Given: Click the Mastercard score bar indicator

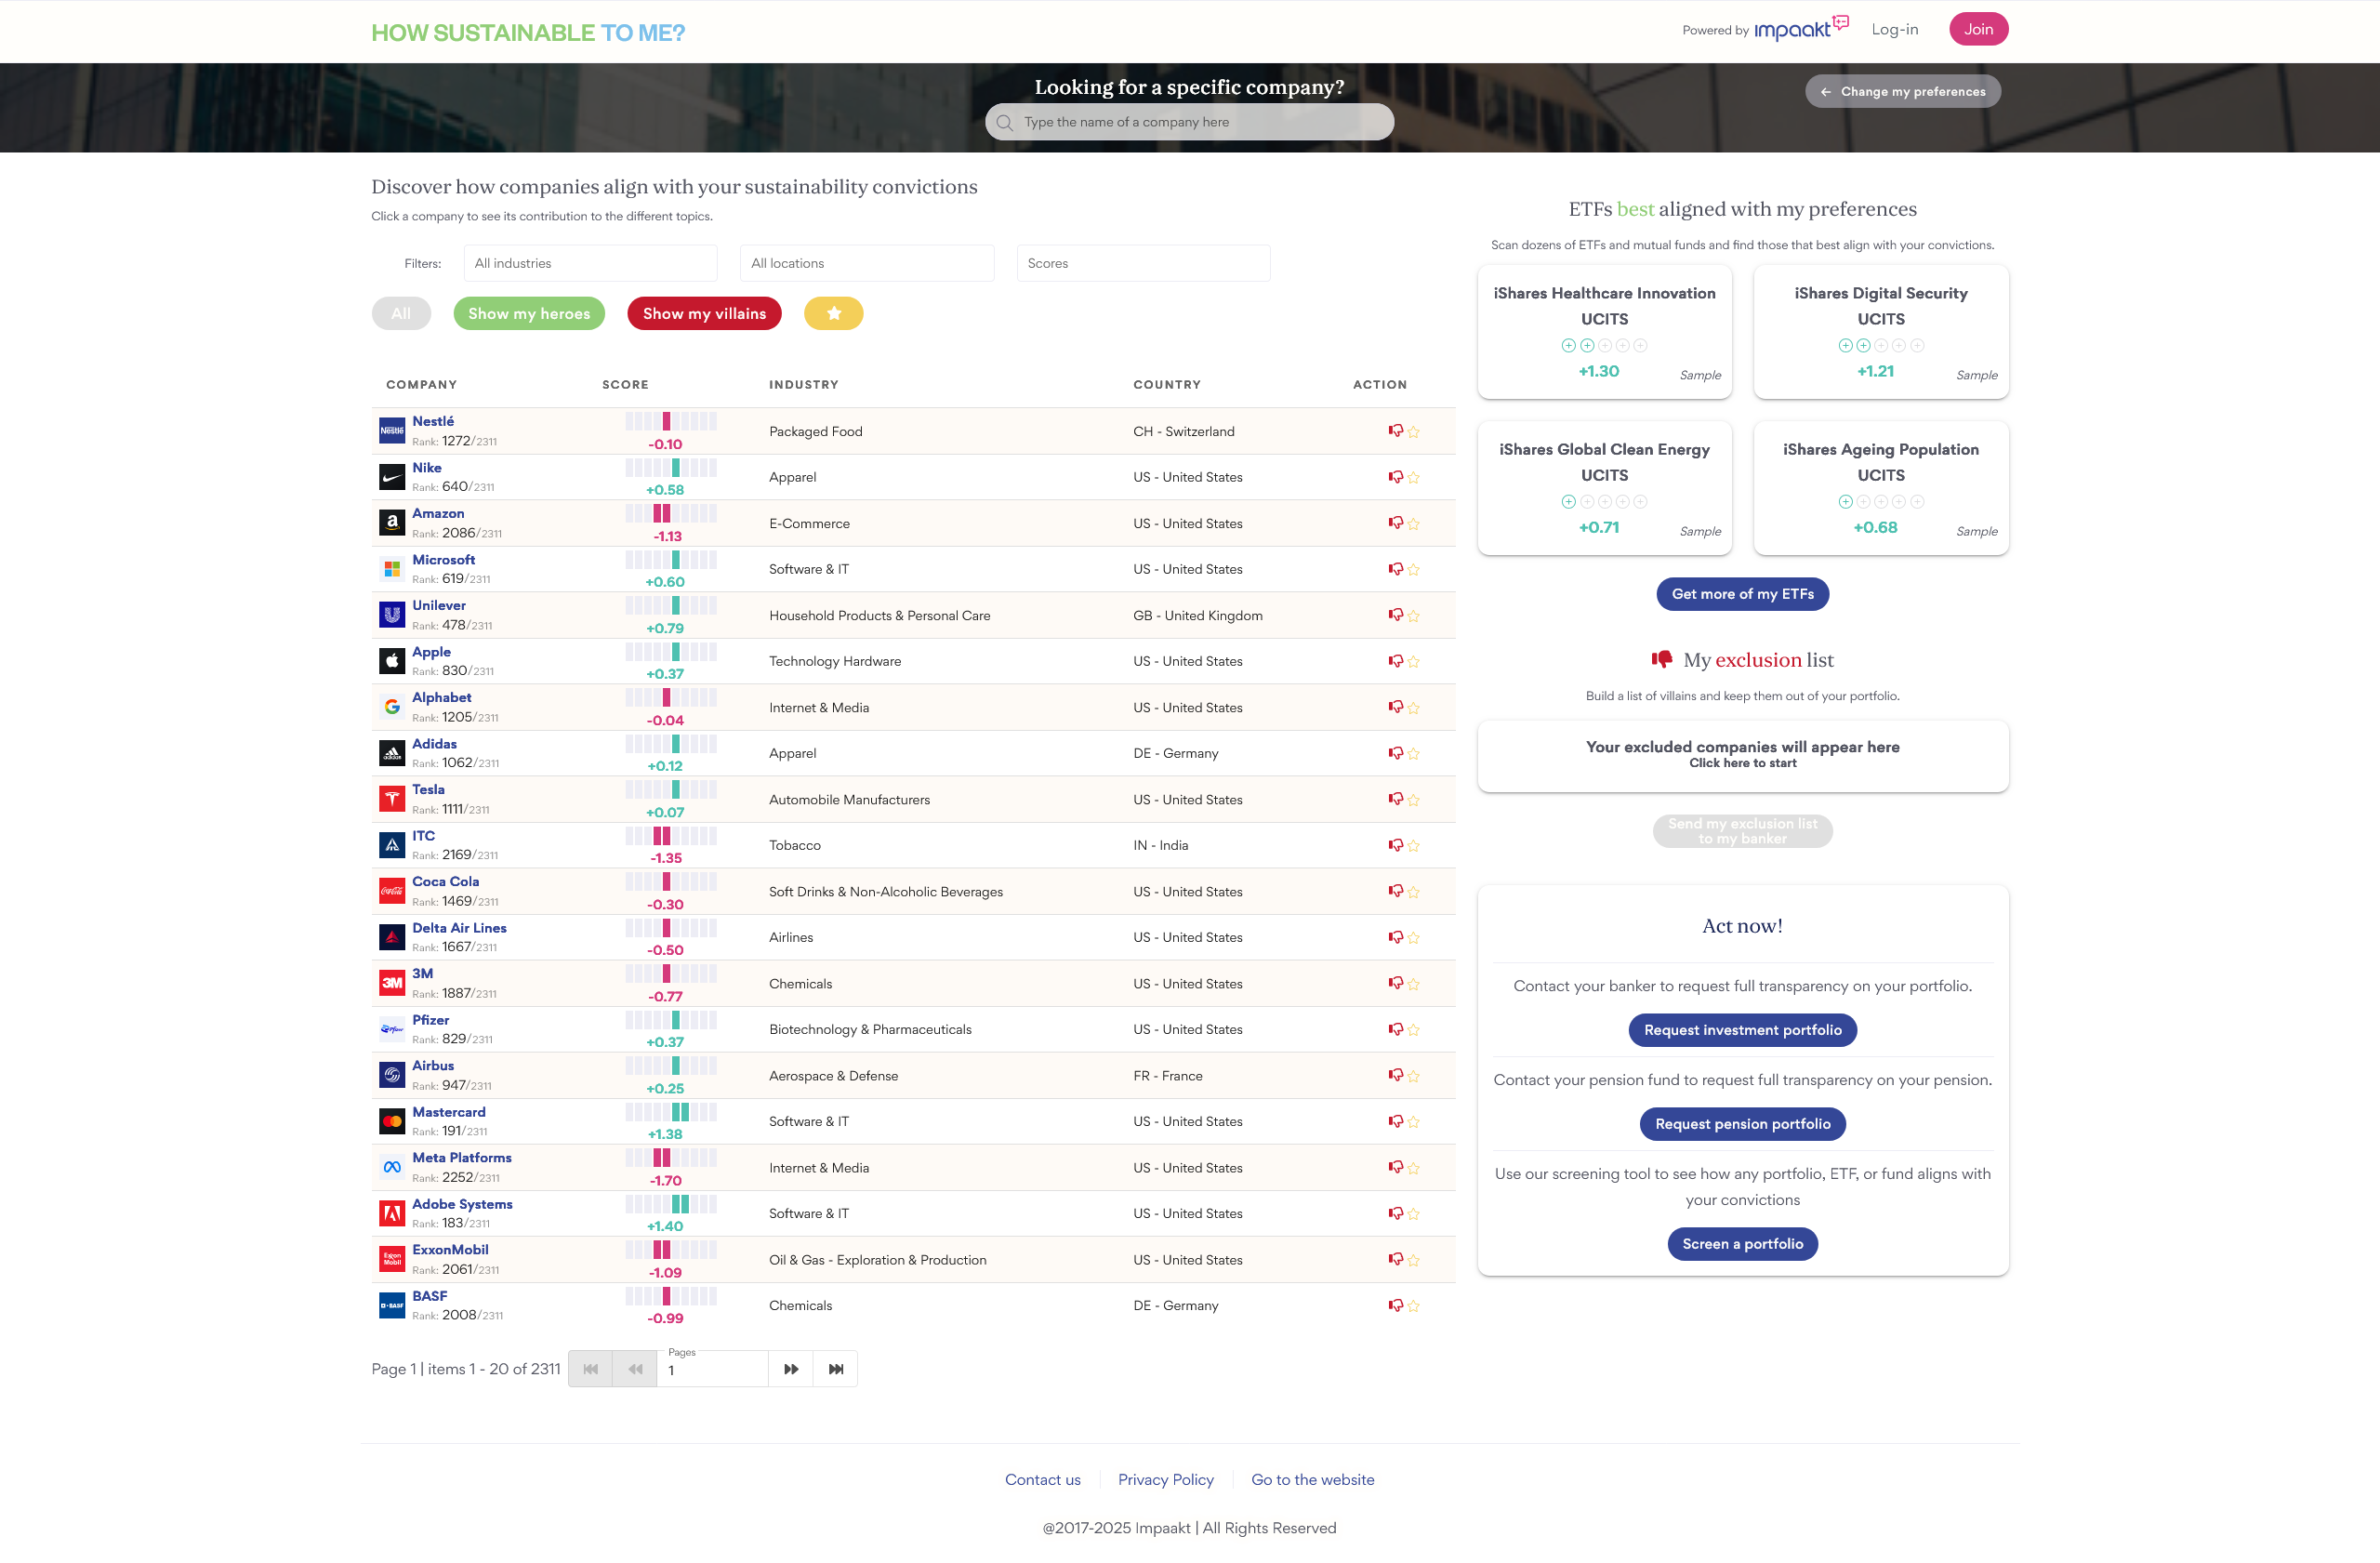Looking at the screenshot, I should tap(671, 1112).
